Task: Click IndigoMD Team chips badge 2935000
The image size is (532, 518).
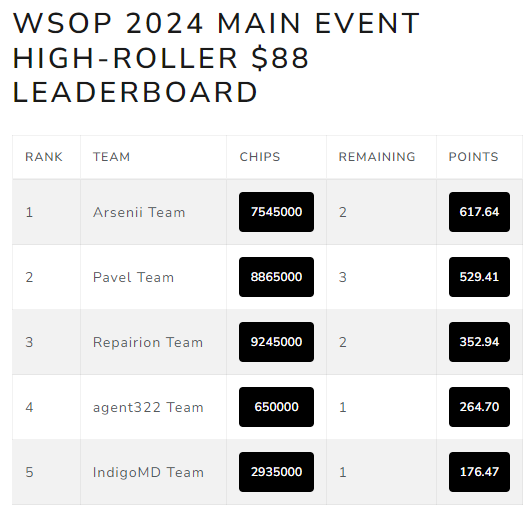Action: 276,472
